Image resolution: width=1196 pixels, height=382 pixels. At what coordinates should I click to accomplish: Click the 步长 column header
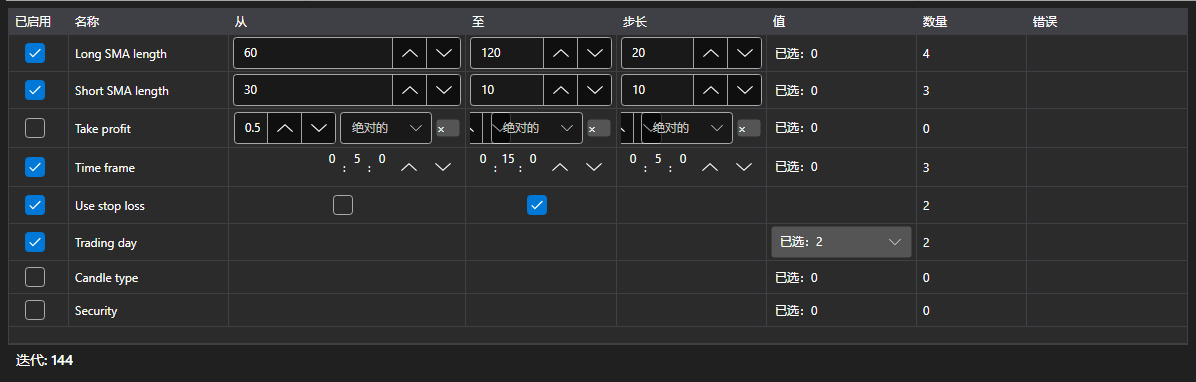[691, 22]
